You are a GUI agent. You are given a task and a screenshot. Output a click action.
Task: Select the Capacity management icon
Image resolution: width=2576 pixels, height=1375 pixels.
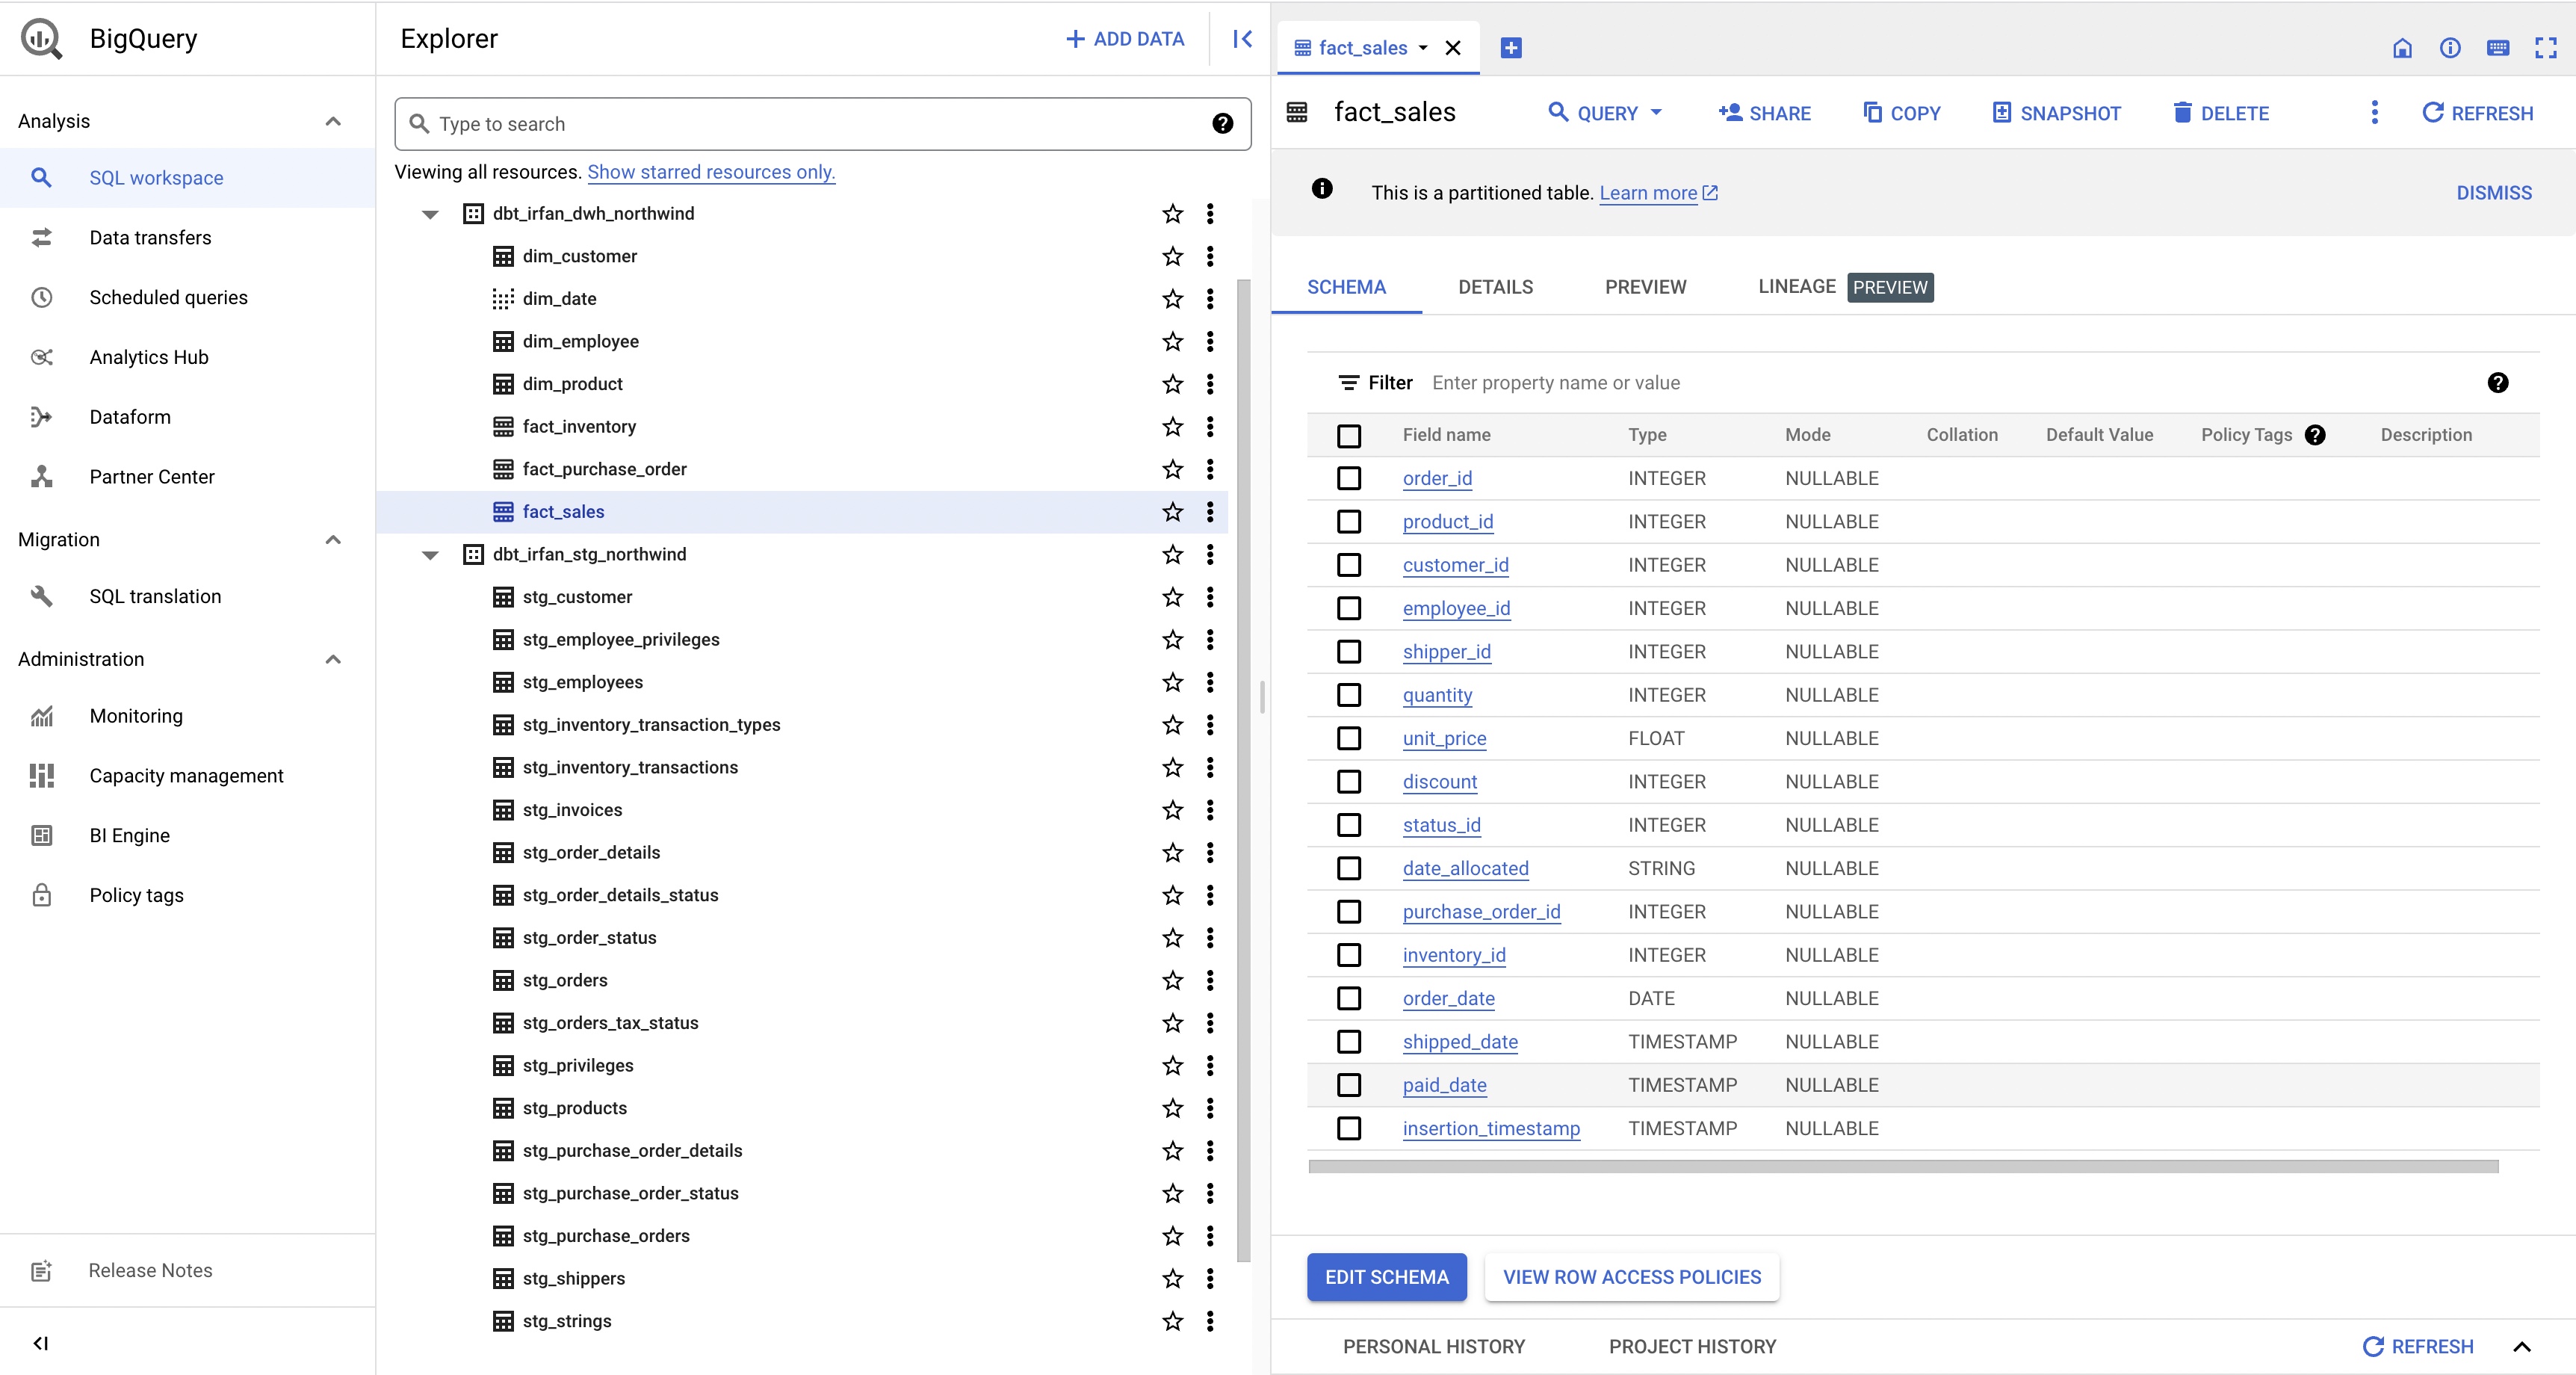42,775
